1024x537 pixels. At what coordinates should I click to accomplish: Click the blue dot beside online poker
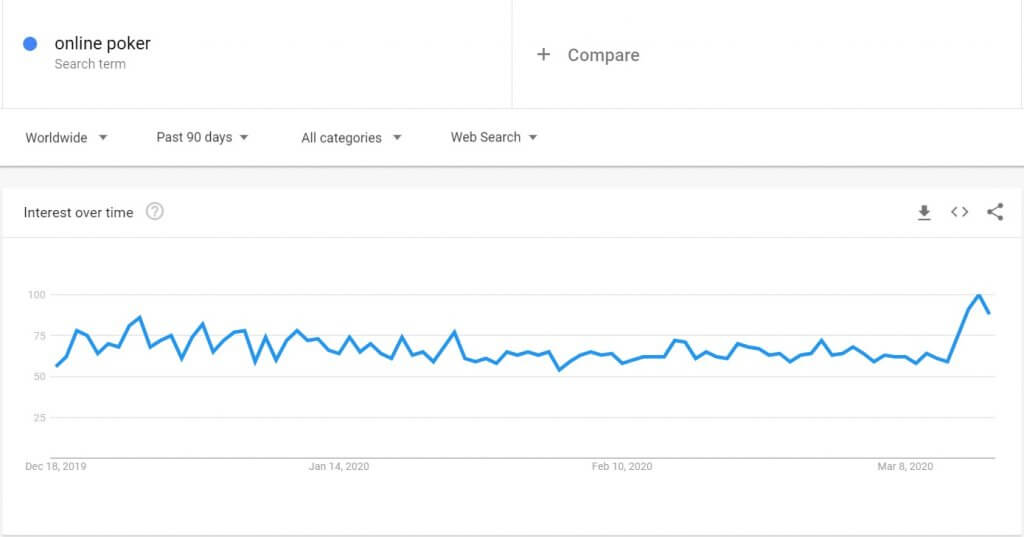point(30,44)
